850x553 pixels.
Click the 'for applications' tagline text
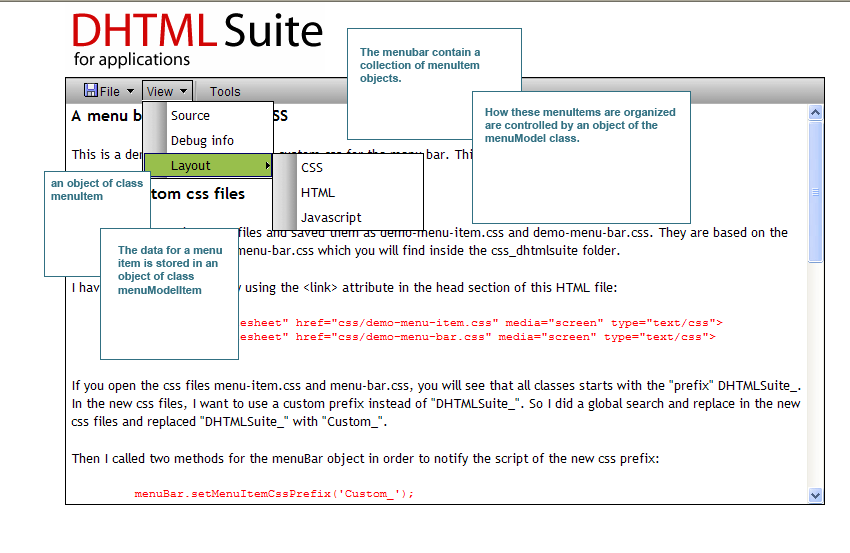click(132, 59)
